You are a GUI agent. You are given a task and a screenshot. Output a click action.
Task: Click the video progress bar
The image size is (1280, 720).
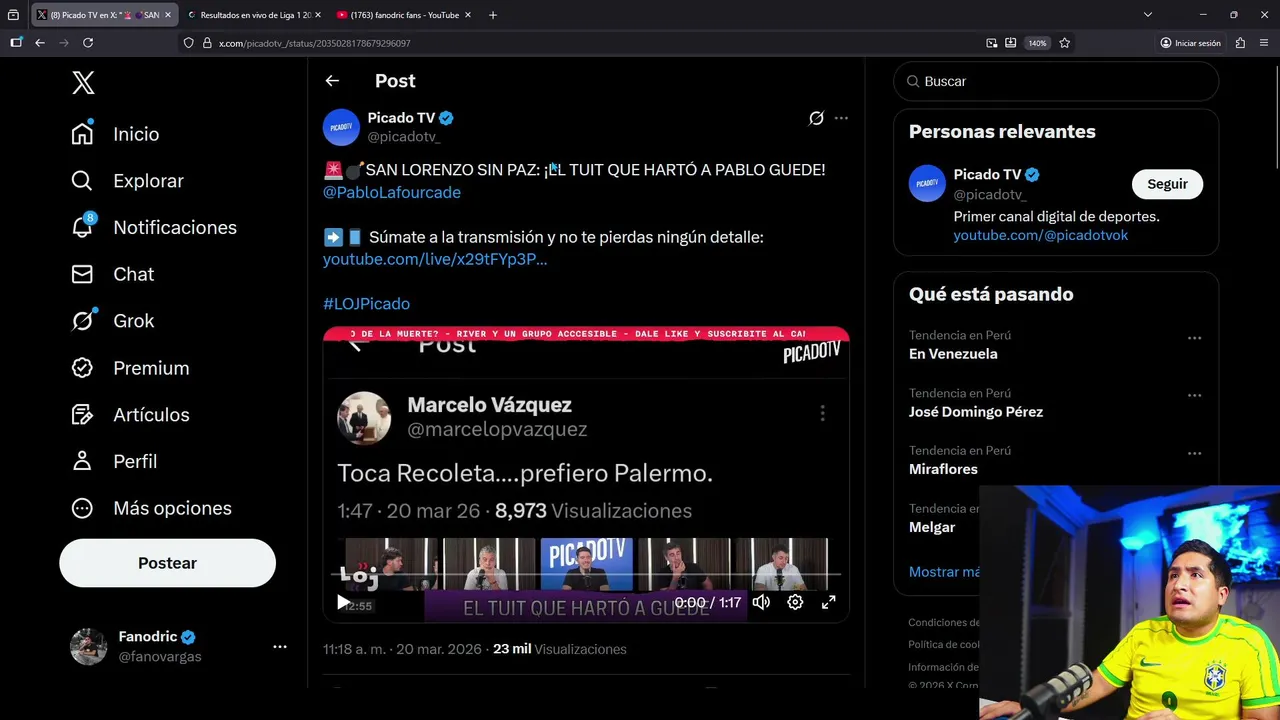[586, 575]
